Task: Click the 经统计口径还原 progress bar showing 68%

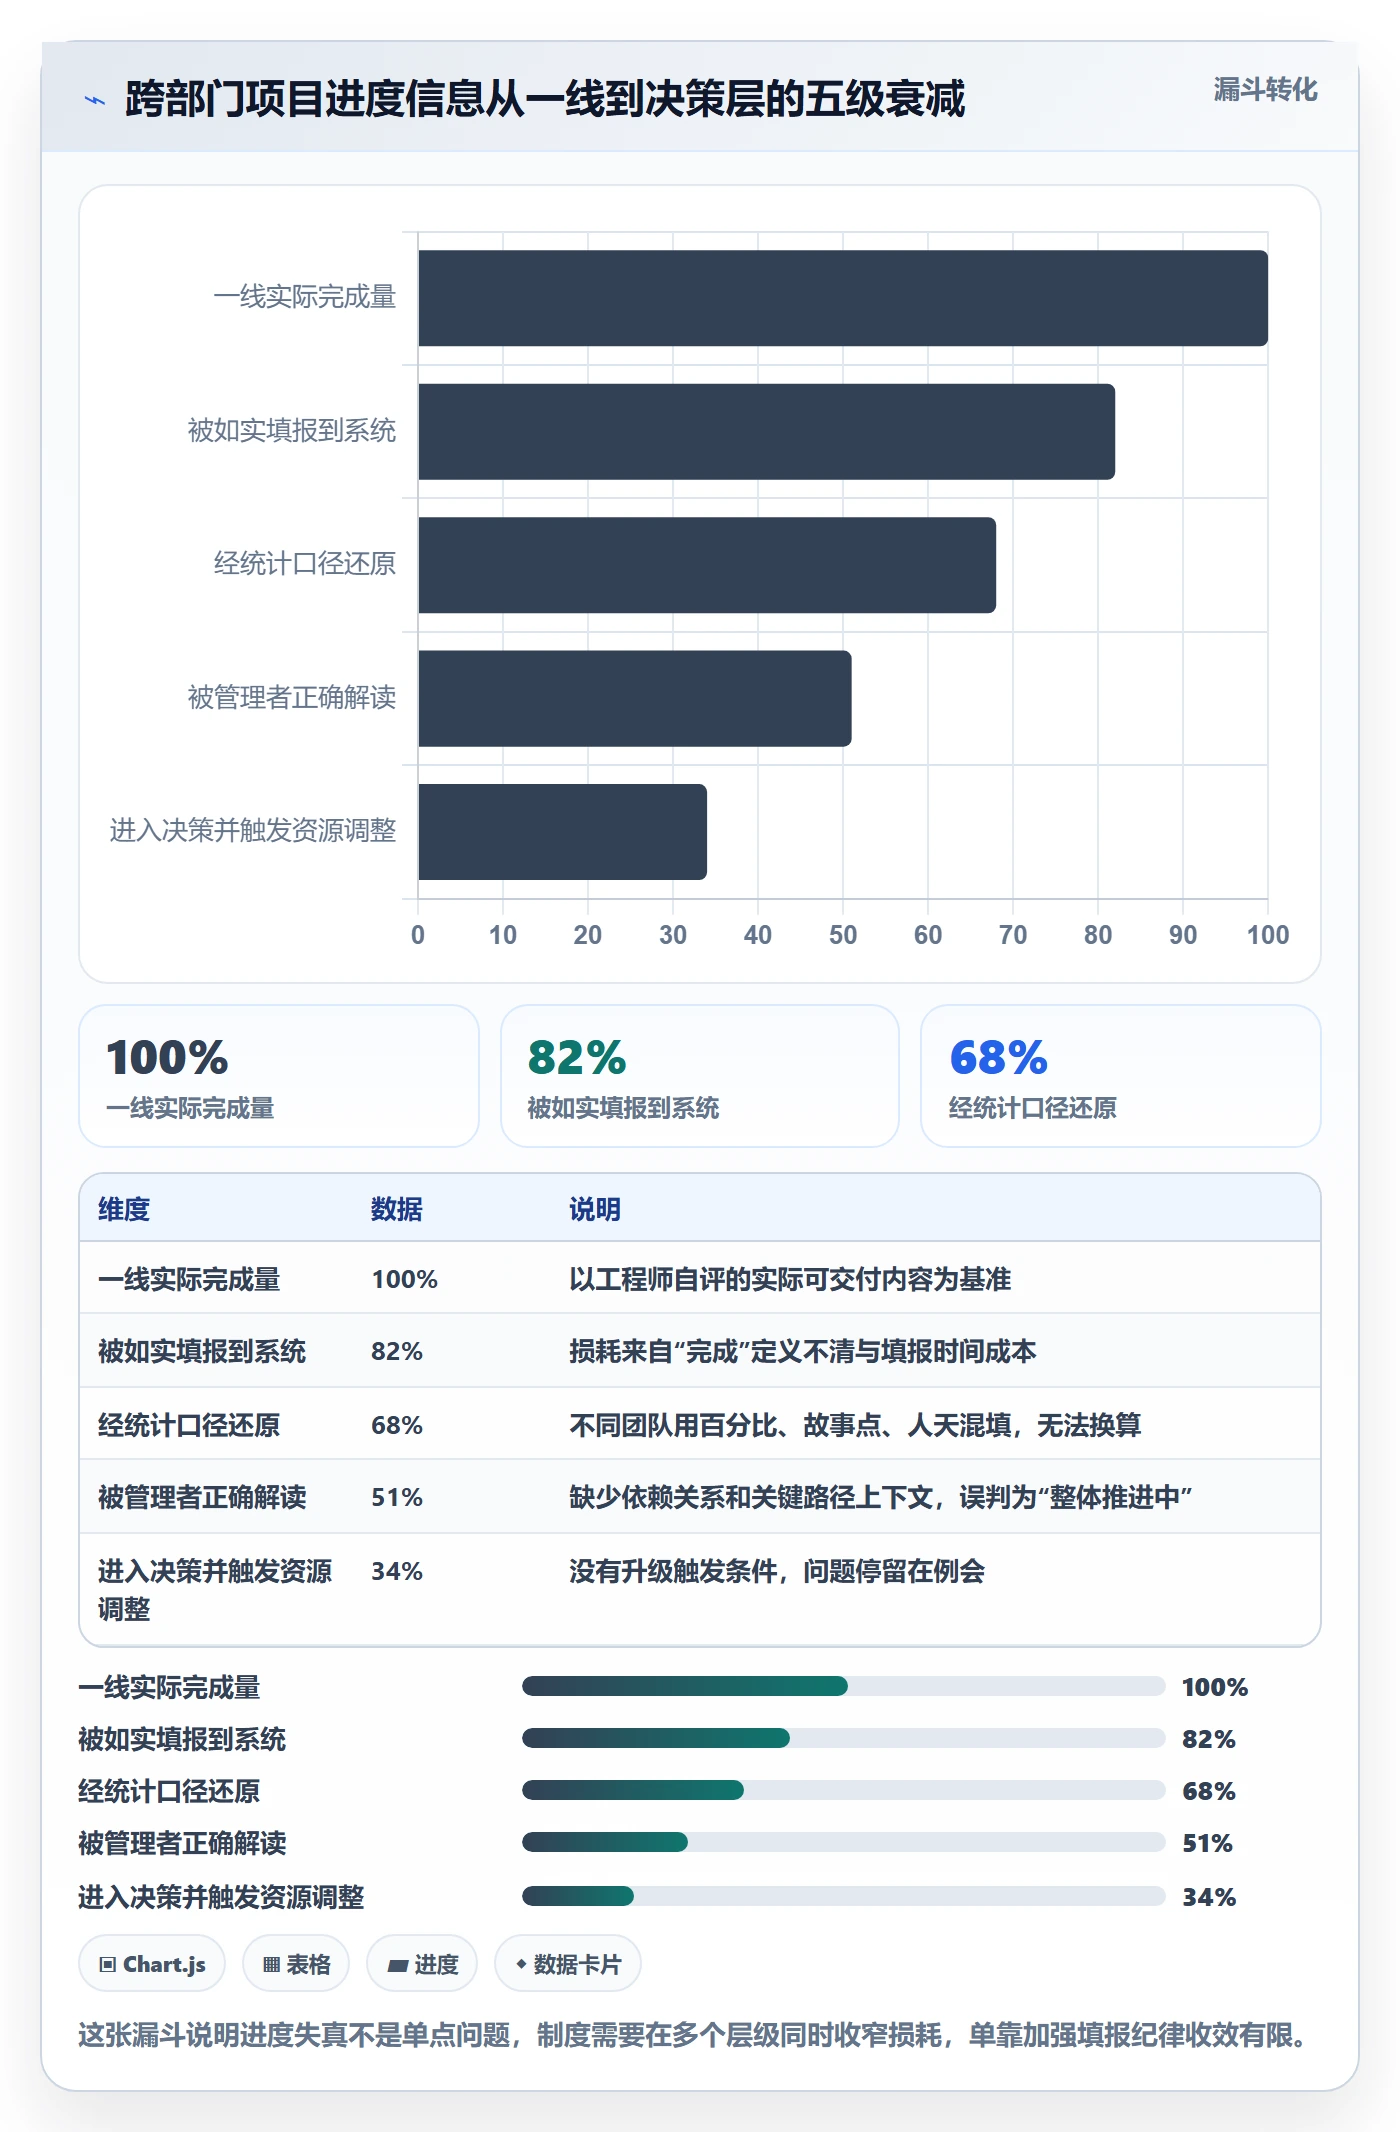Action: [x=843, y=1791]
